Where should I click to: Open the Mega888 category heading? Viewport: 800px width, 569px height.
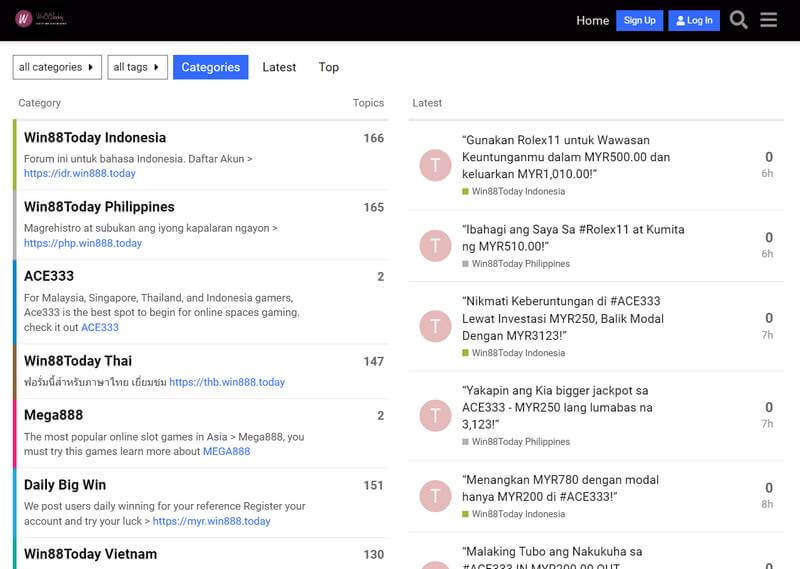53,415
